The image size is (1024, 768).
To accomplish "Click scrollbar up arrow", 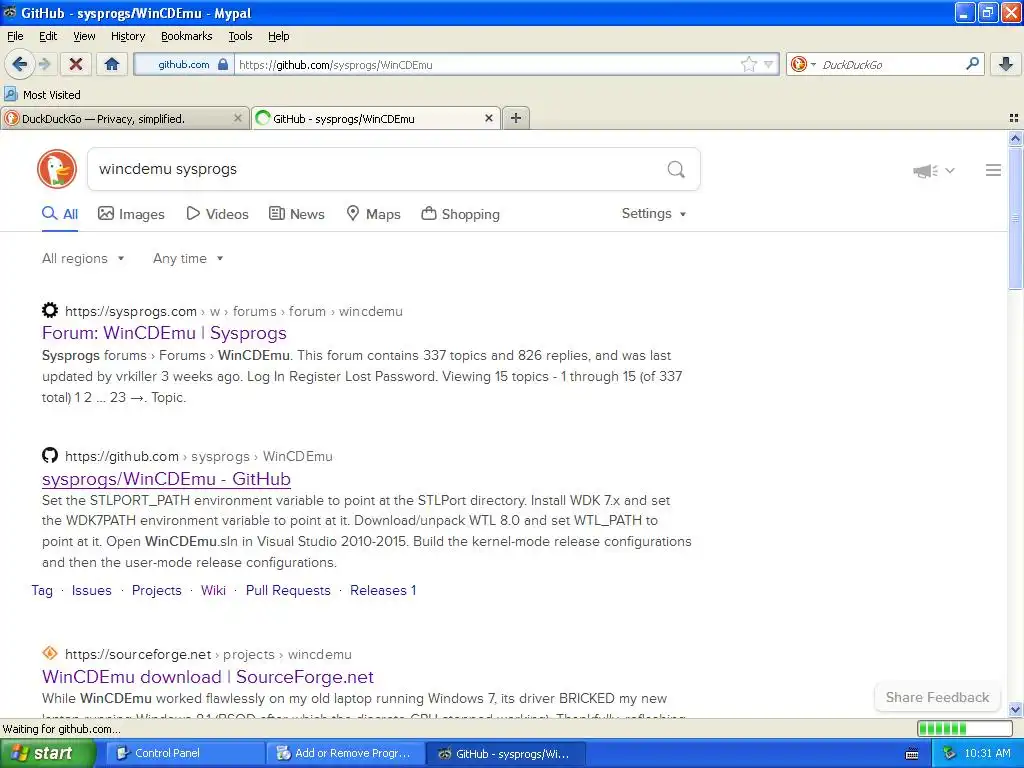I will click(x=1015, y=138).
